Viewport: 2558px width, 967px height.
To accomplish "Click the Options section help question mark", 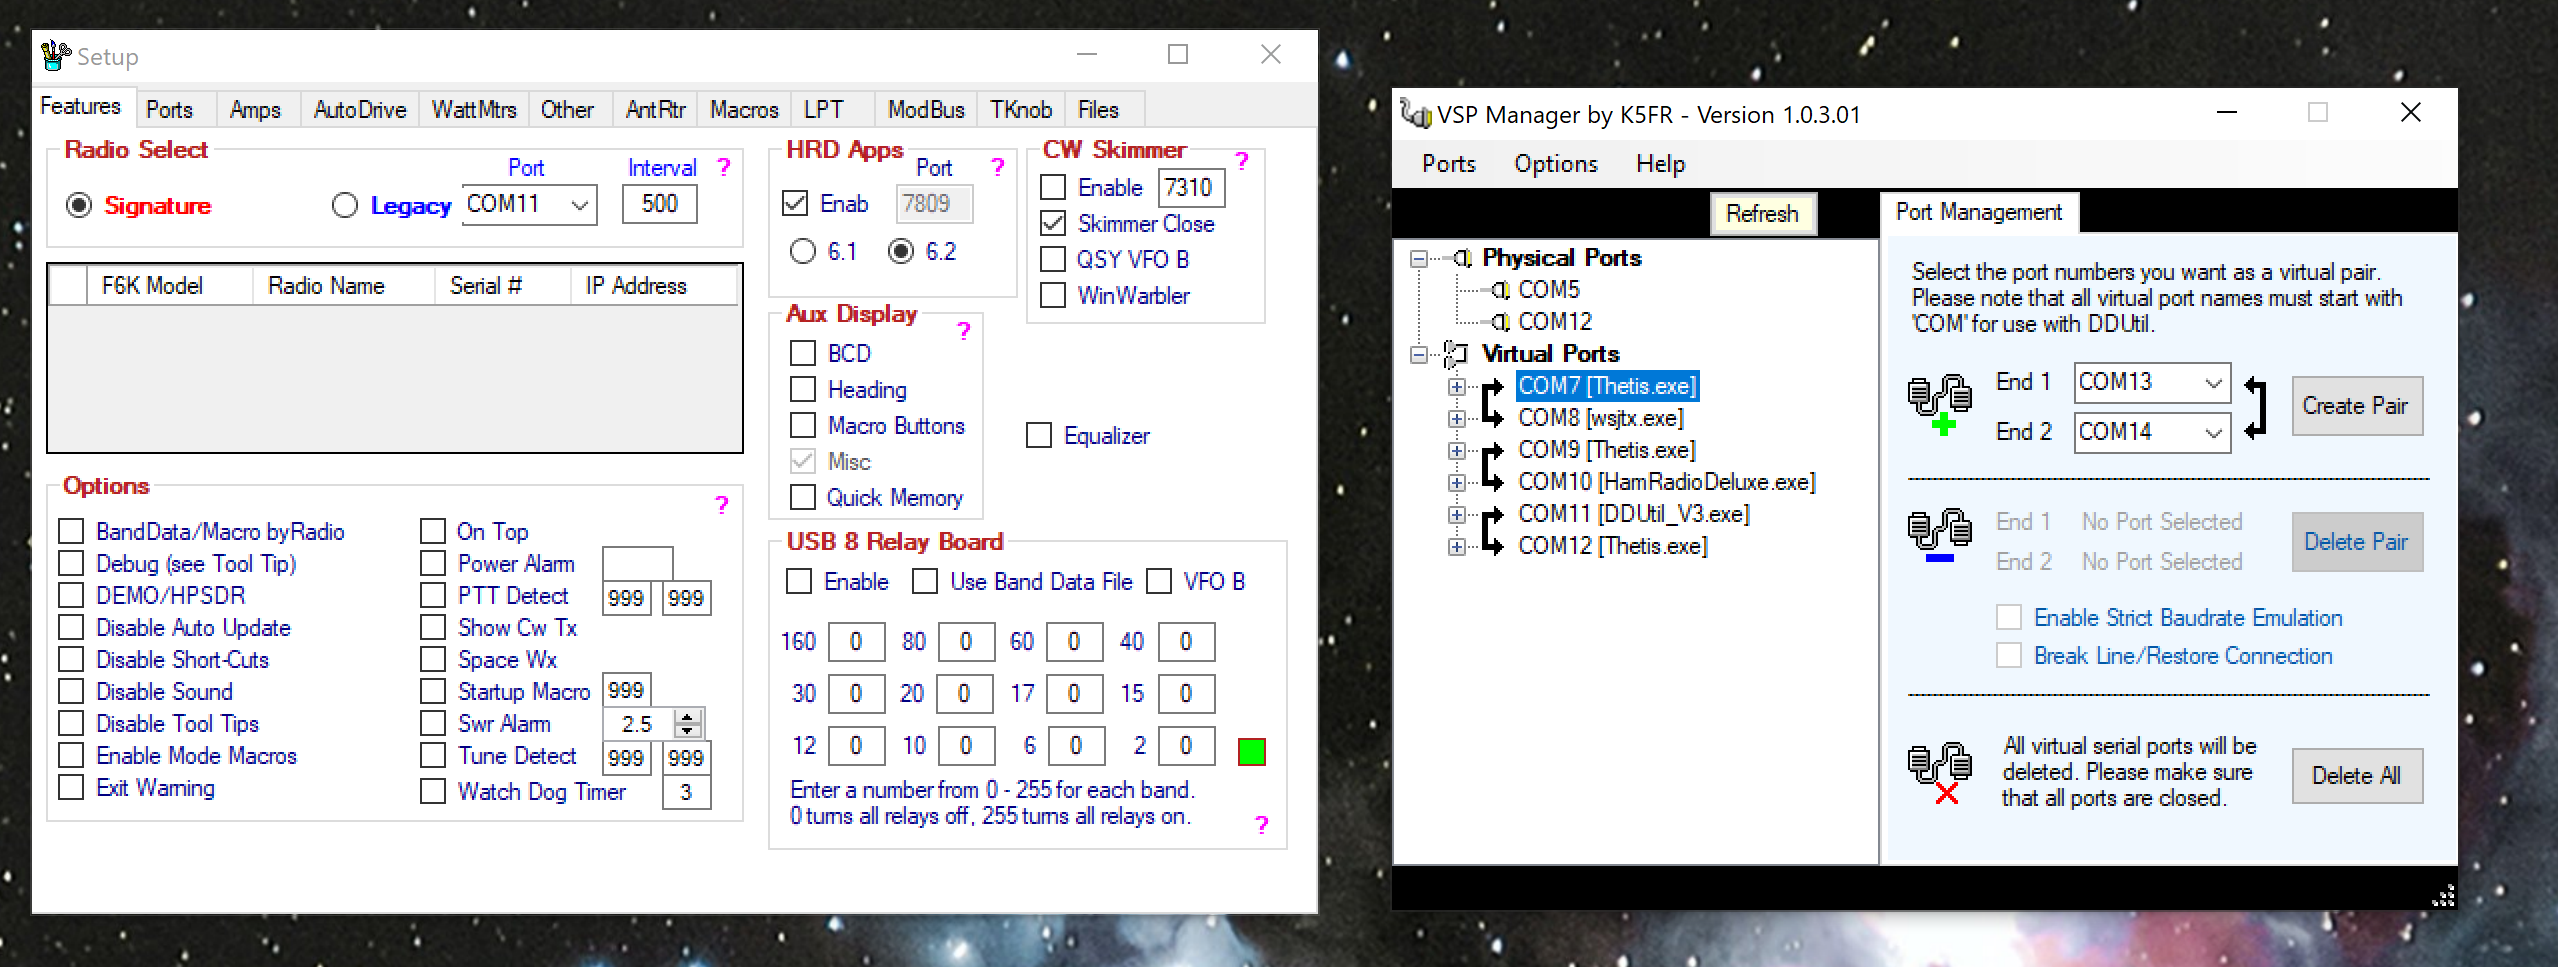I will pyautogui.click(x=722, y=505).
